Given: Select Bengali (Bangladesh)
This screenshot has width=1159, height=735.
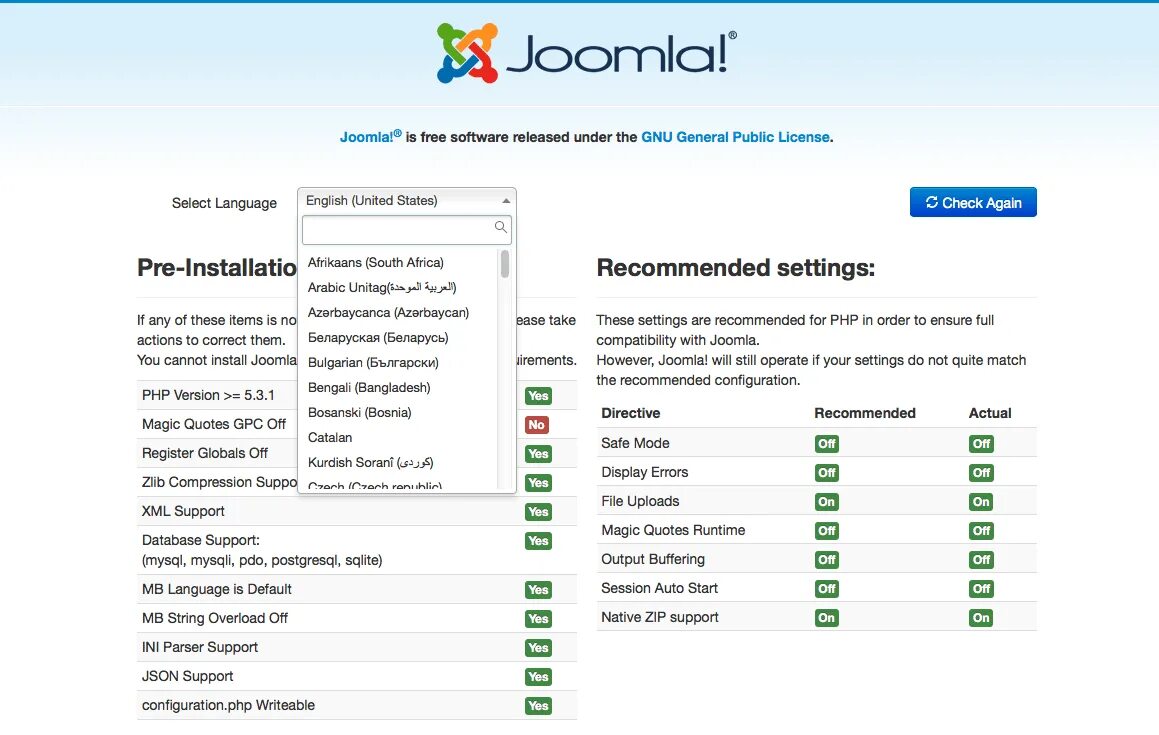Looking at the screenshot, I should click(369, 387).
